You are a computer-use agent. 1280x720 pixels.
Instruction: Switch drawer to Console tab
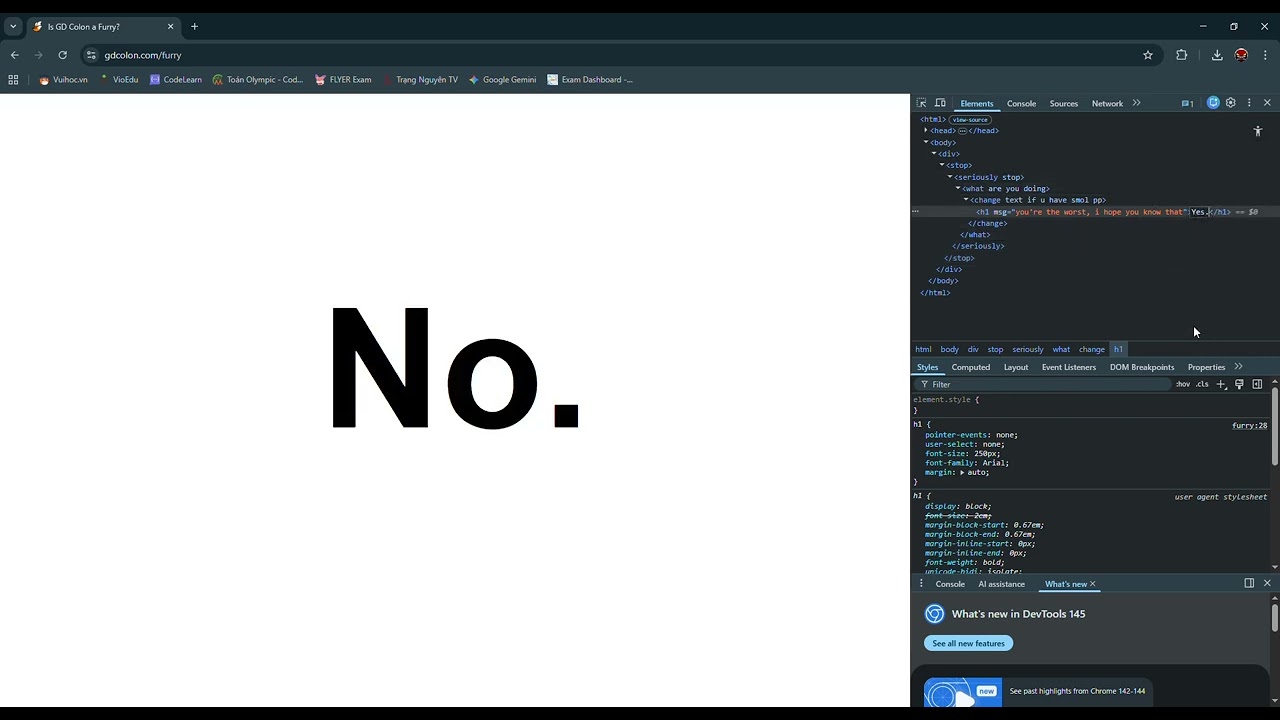[950, 584]
